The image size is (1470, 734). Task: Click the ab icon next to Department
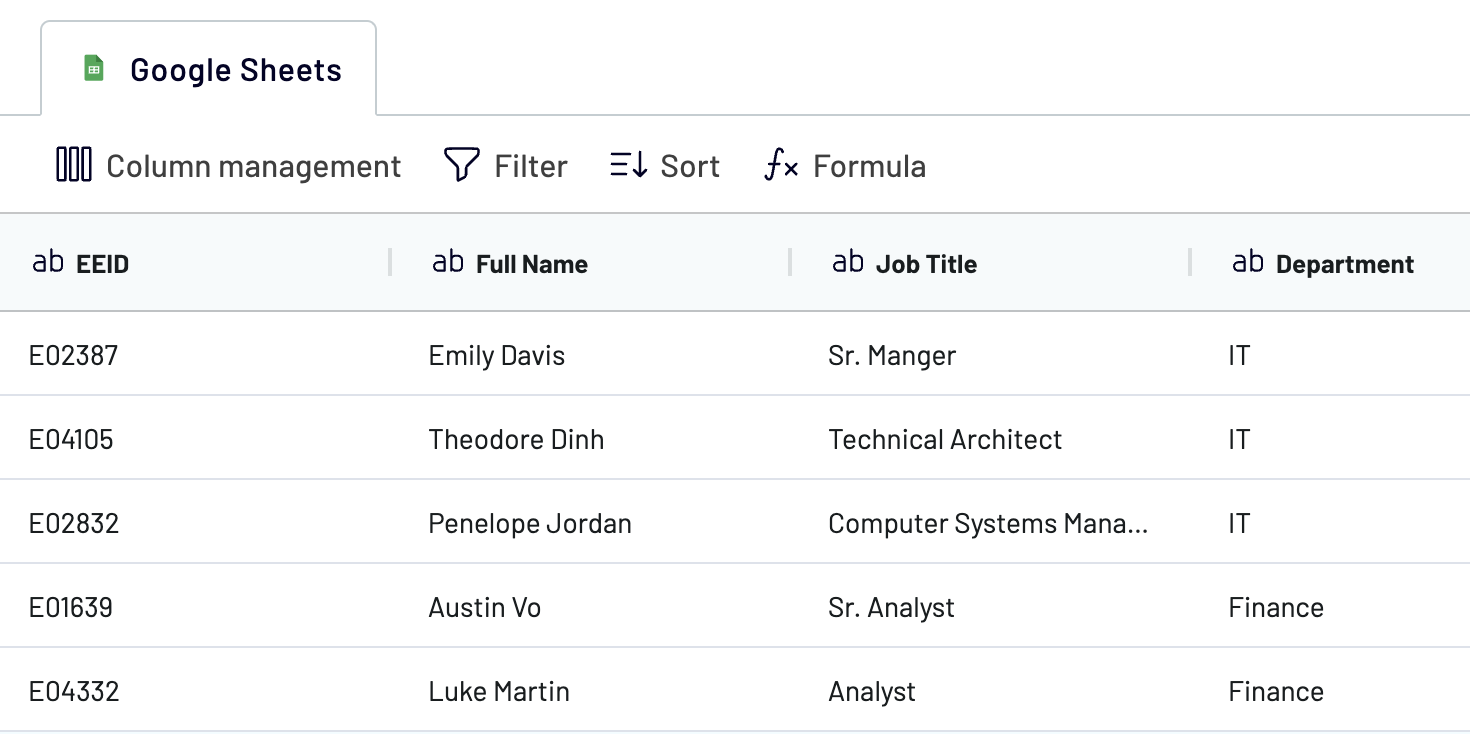coord(1247,262)
